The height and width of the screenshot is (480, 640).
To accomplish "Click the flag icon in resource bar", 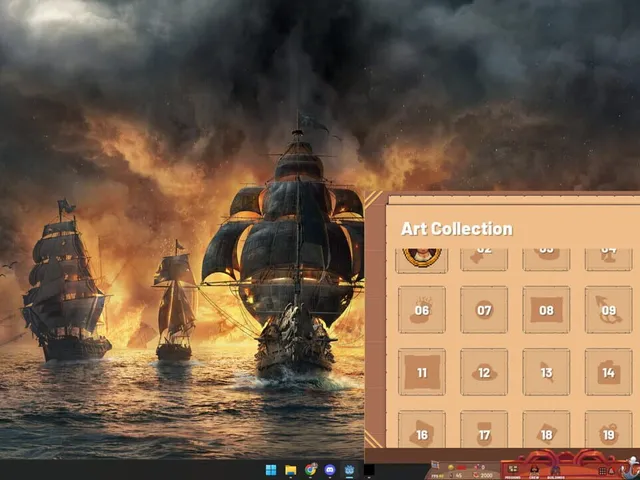I will [435, 465].
